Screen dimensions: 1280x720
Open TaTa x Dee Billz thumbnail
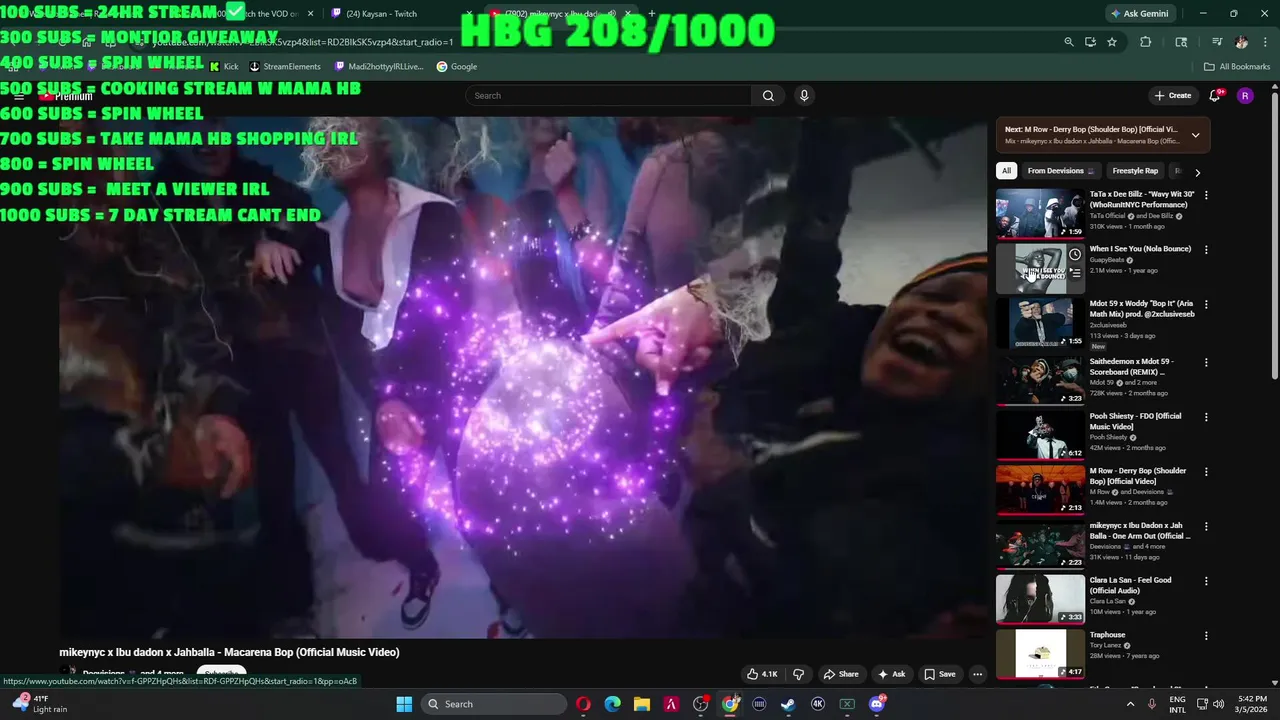click(1040, 213)
